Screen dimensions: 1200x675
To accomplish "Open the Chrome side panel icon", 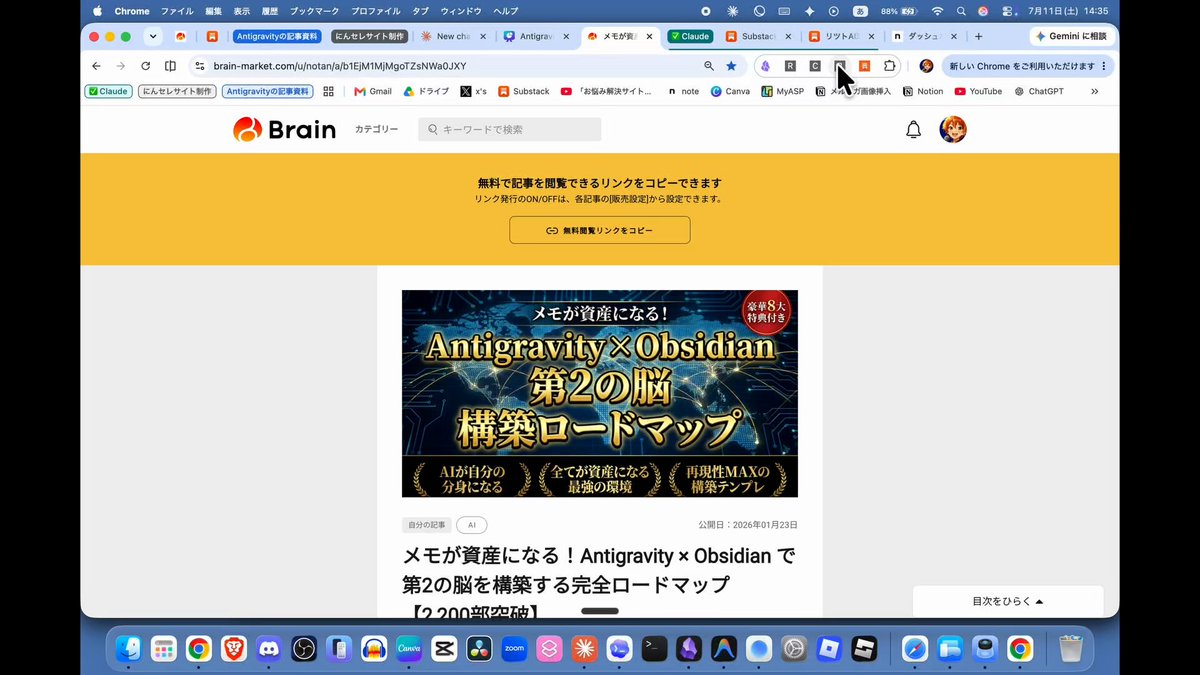I will (170, 66).
